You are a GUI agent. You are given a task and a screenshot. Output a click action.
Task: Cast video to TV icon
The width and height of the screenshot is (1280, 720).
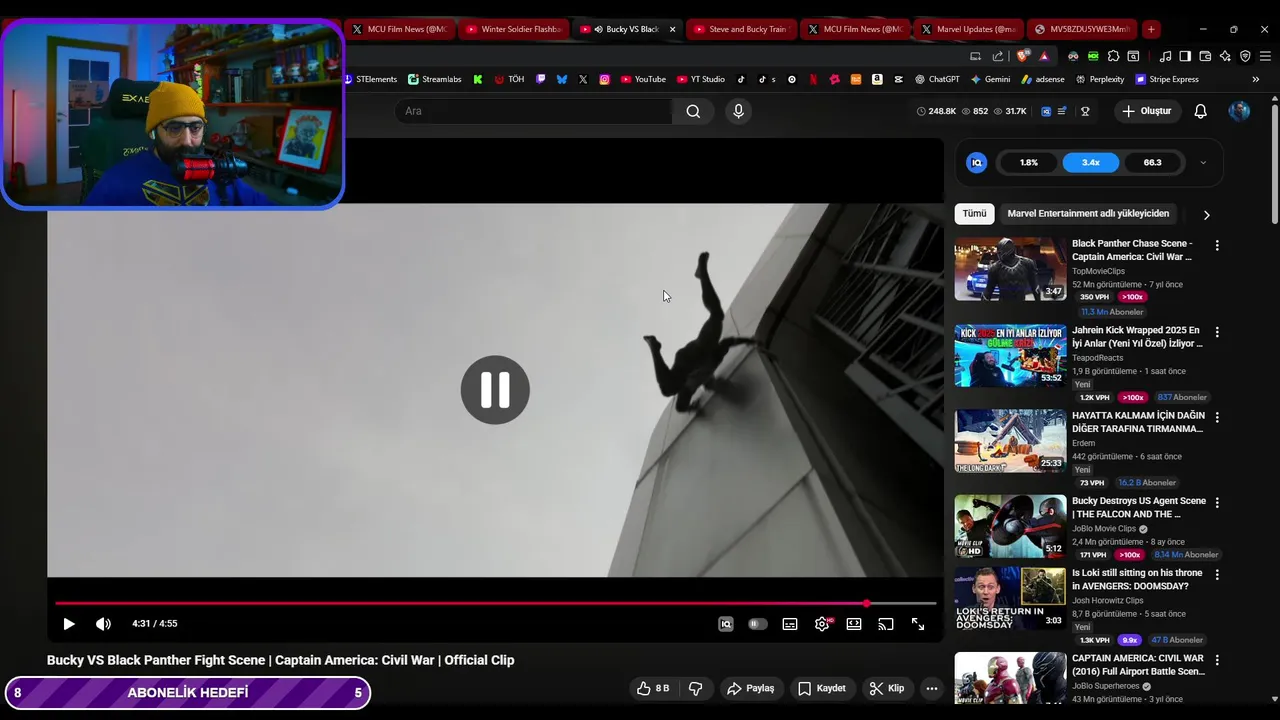point(886,624)
